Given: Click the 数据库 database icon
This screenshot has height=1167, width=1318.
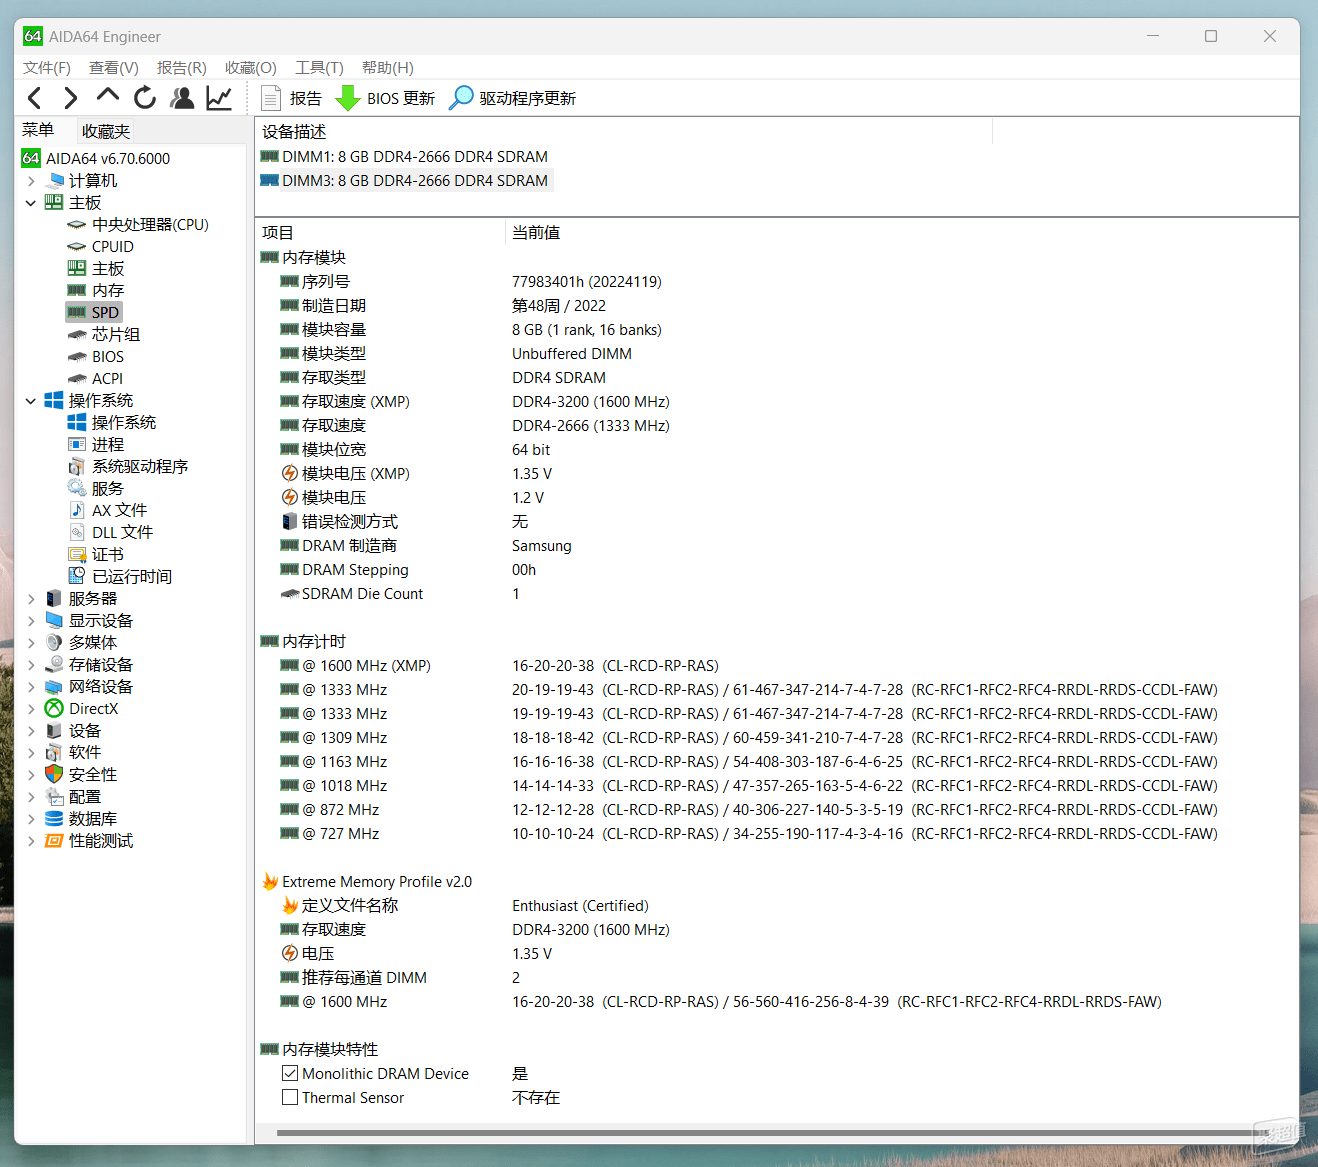Looking at the screenshot, I should 54,819.
